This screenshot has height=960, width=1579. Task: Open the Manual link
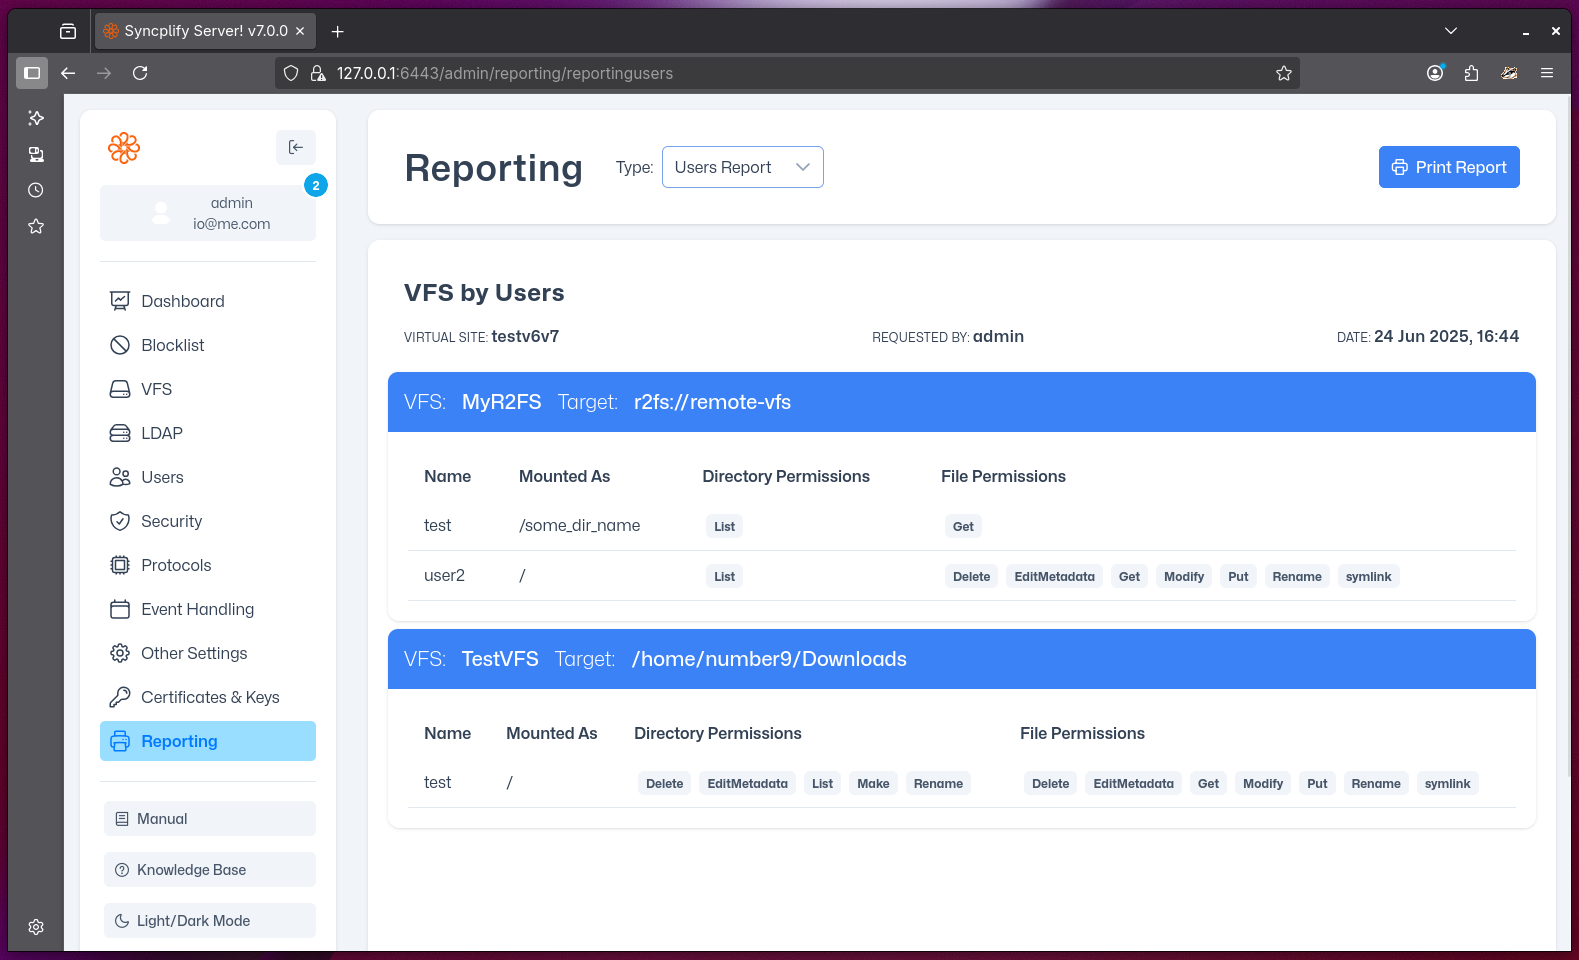pos(210,819)
